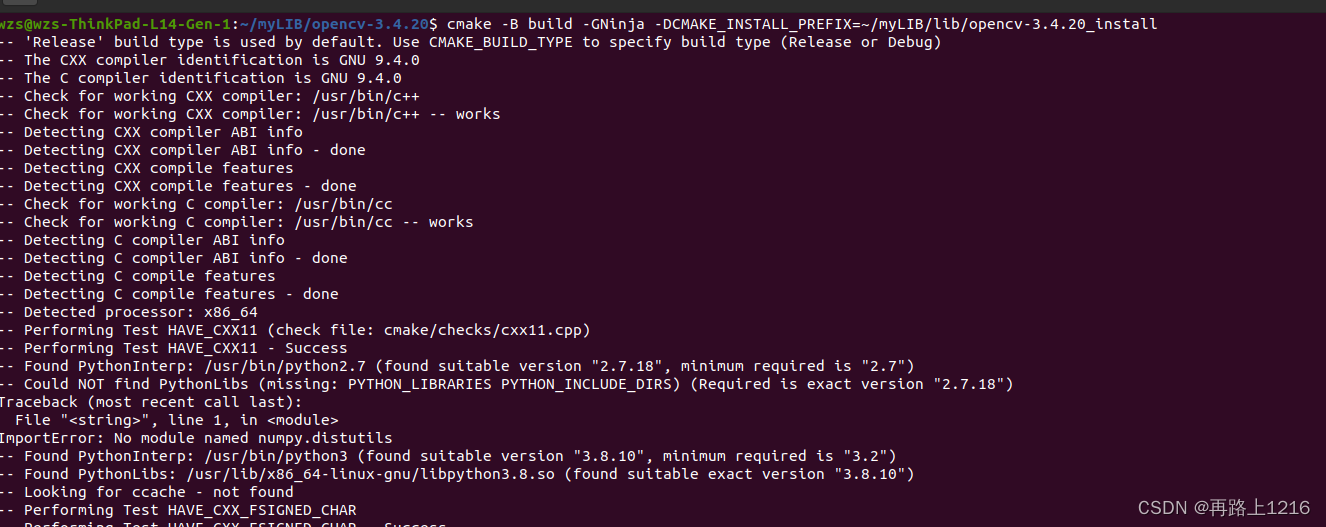Click the 'Traceback (most recent call last)' line
This screenshot has height=527, width=1326.
(x=157, y=402)
